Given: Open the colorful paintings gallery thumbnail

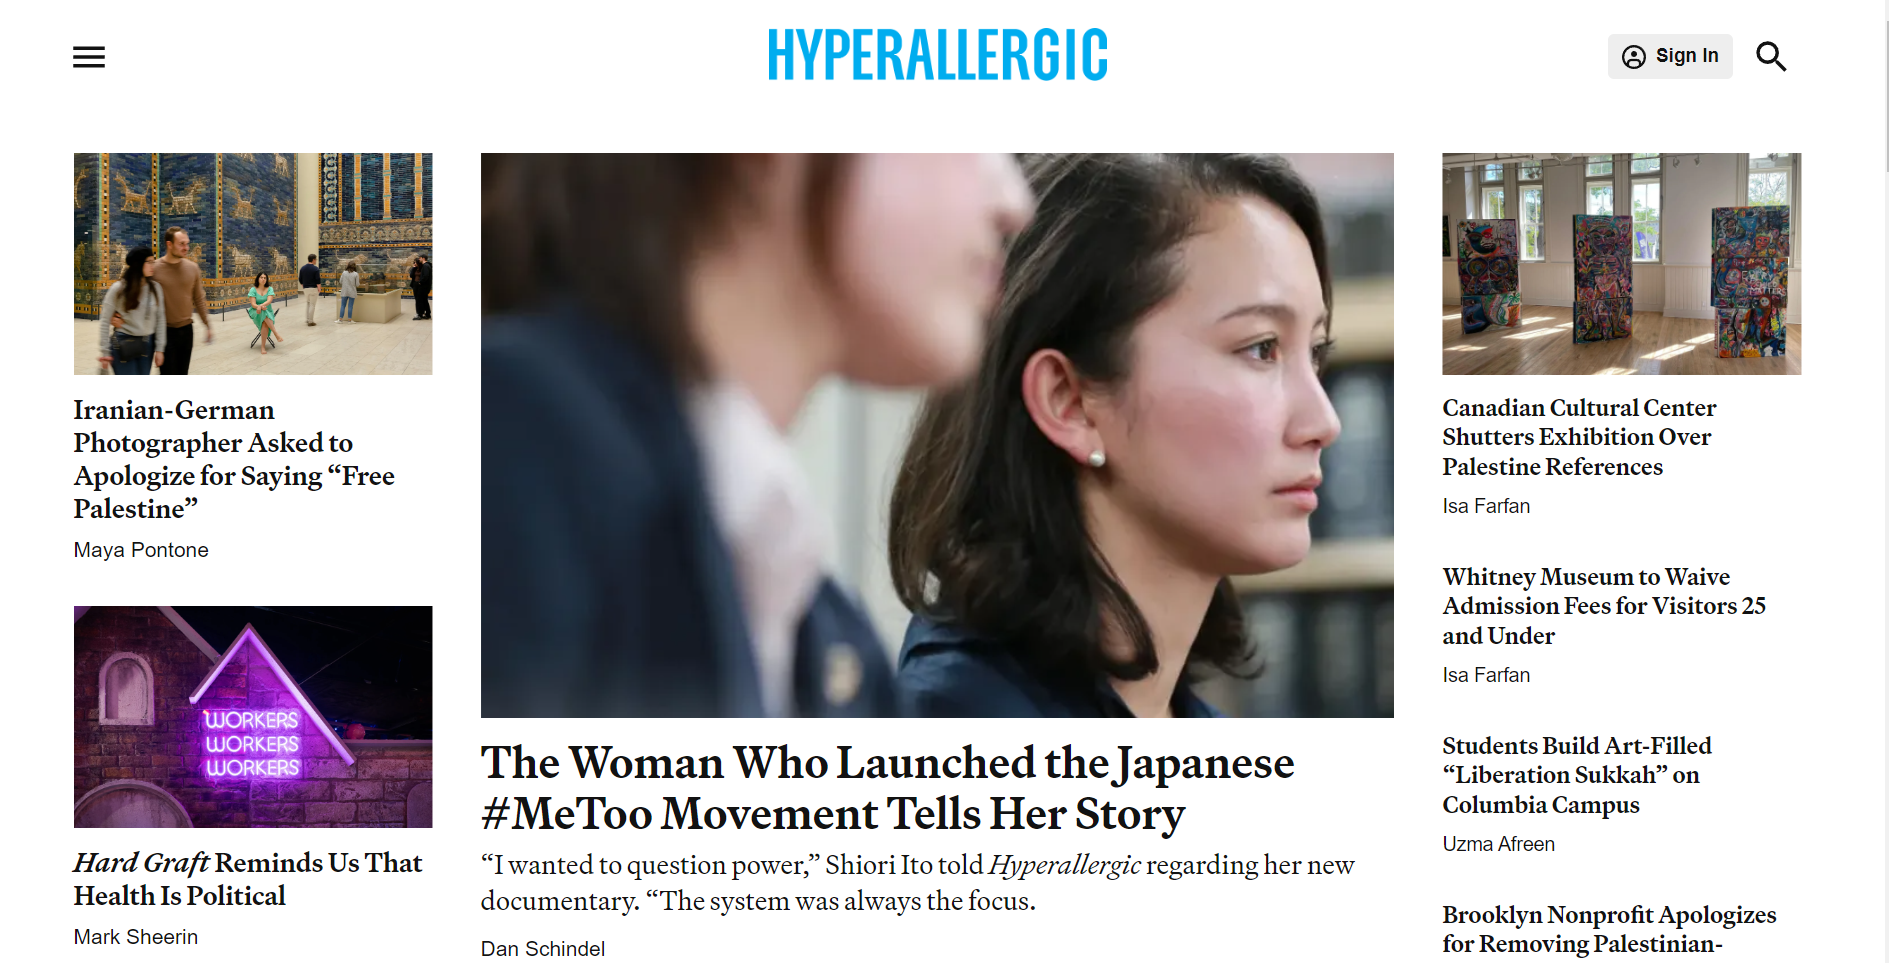Looking at the screenshot, I should [x=1621, y=264].
